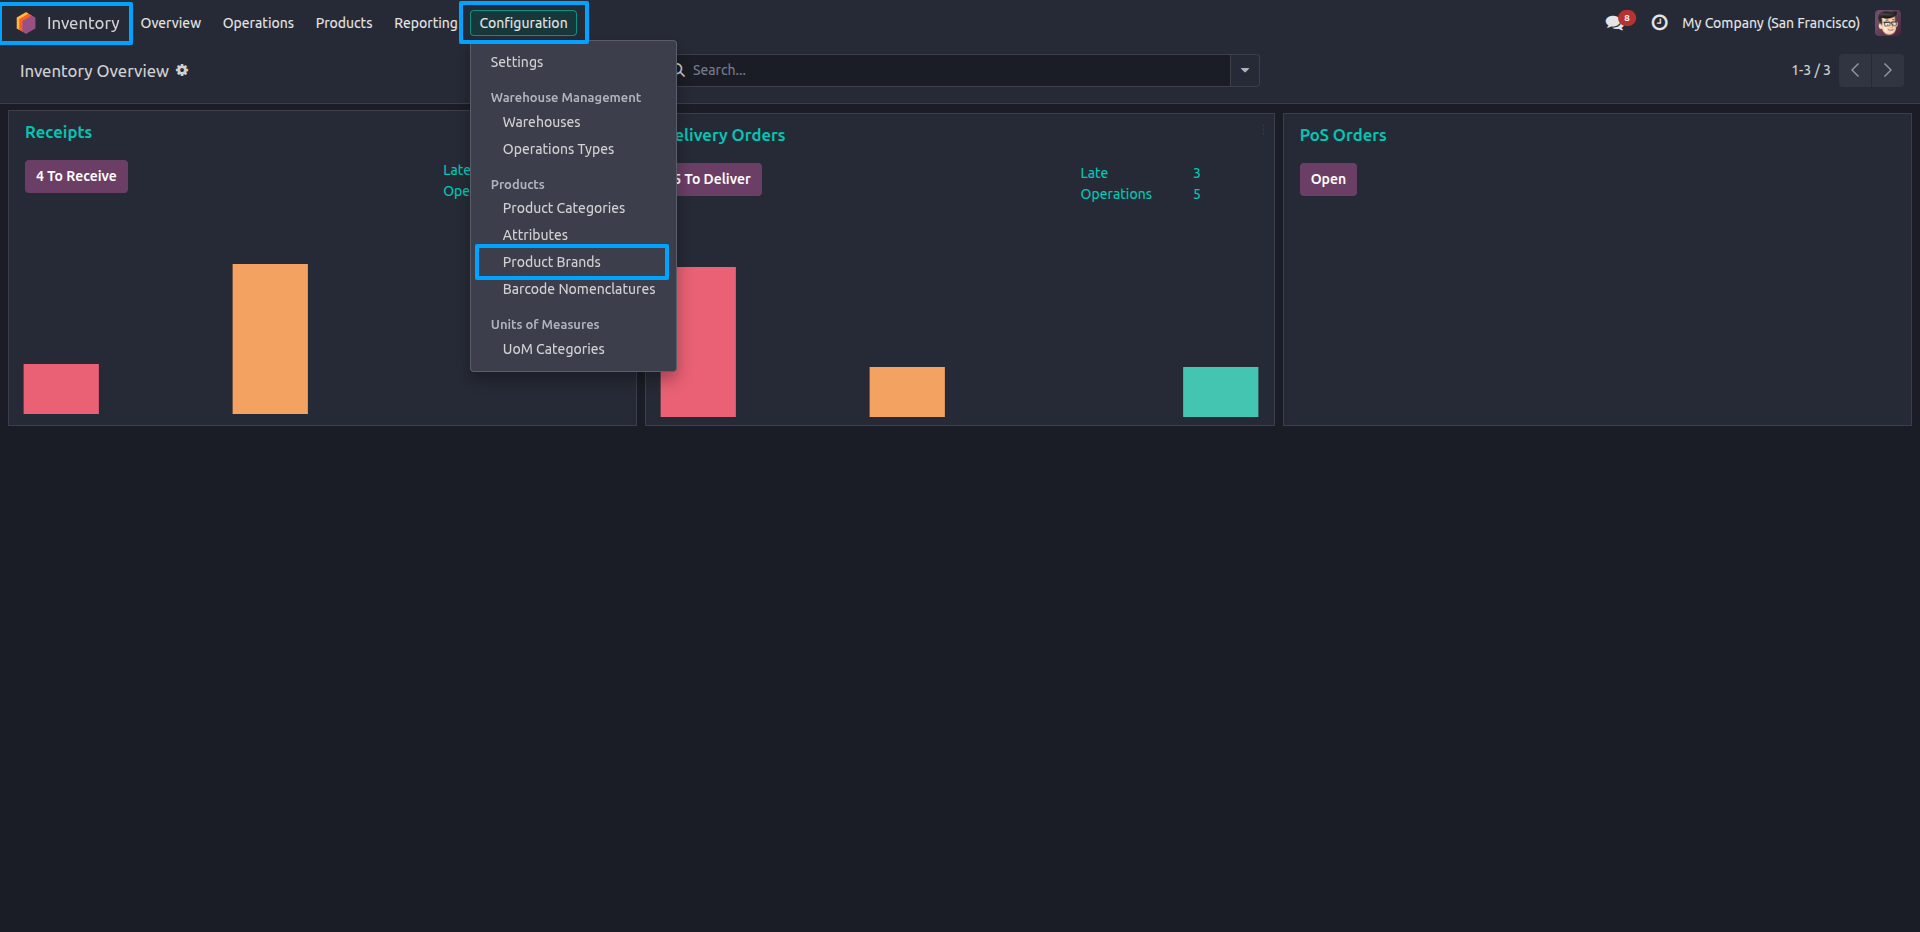Open the activities clock icon
This screenshot has width=1920, height=932.
point(1659,23)
